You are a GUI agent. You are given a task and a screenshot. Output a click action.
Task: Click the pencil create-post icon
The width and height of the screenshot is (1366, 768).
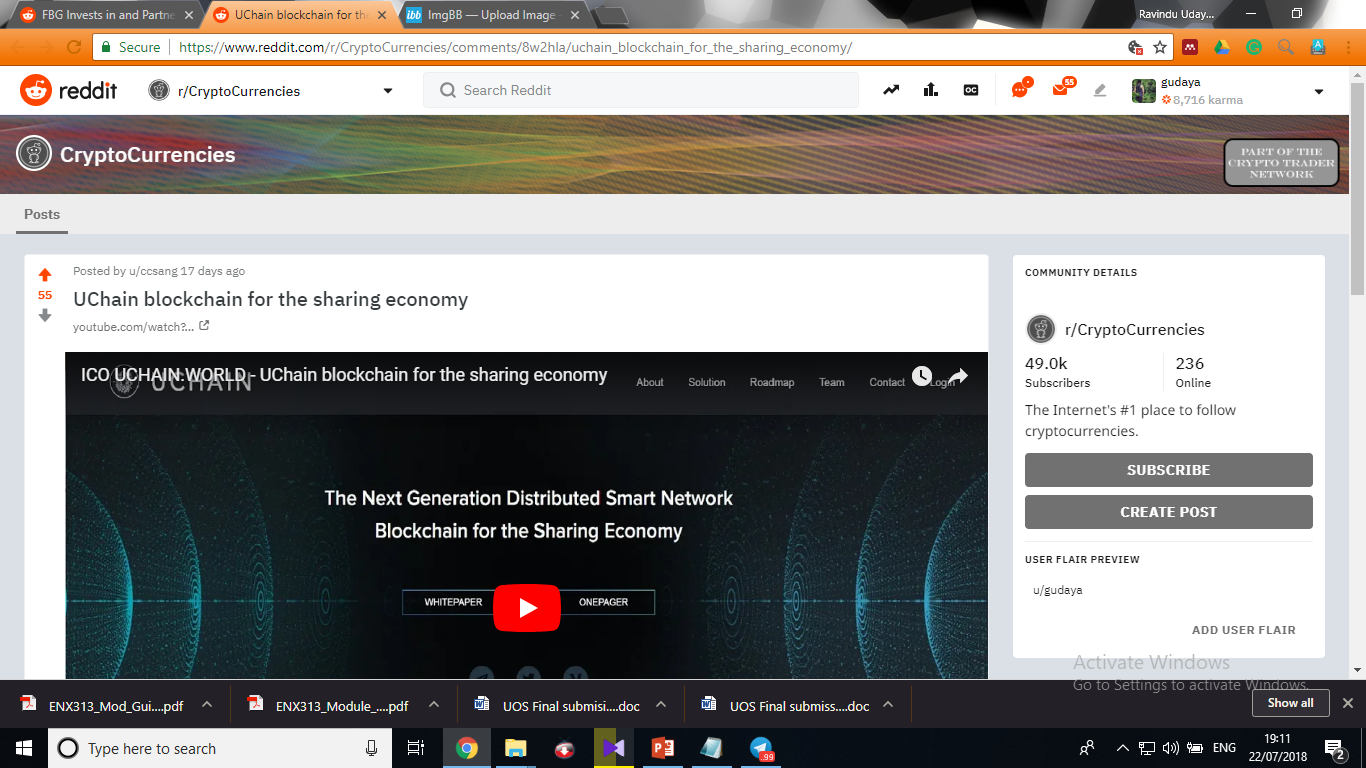(x=1100, y=90)
